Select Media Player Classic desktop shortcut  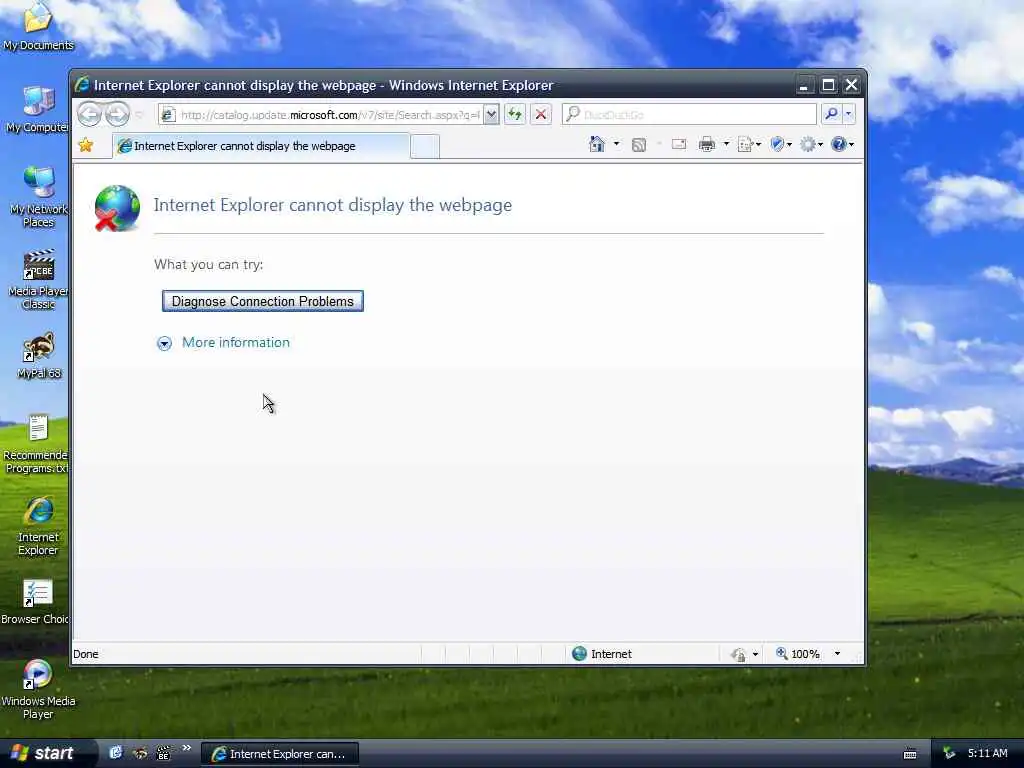38,279
